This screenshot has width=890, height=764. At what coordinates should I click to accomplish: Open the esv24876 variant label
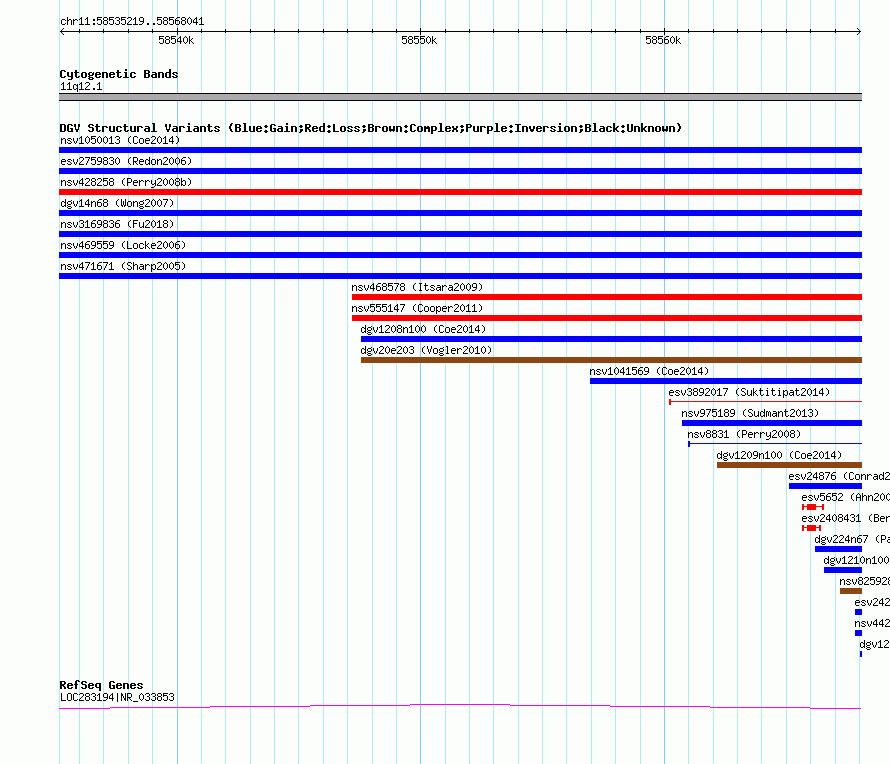click(x=839, y=476)
